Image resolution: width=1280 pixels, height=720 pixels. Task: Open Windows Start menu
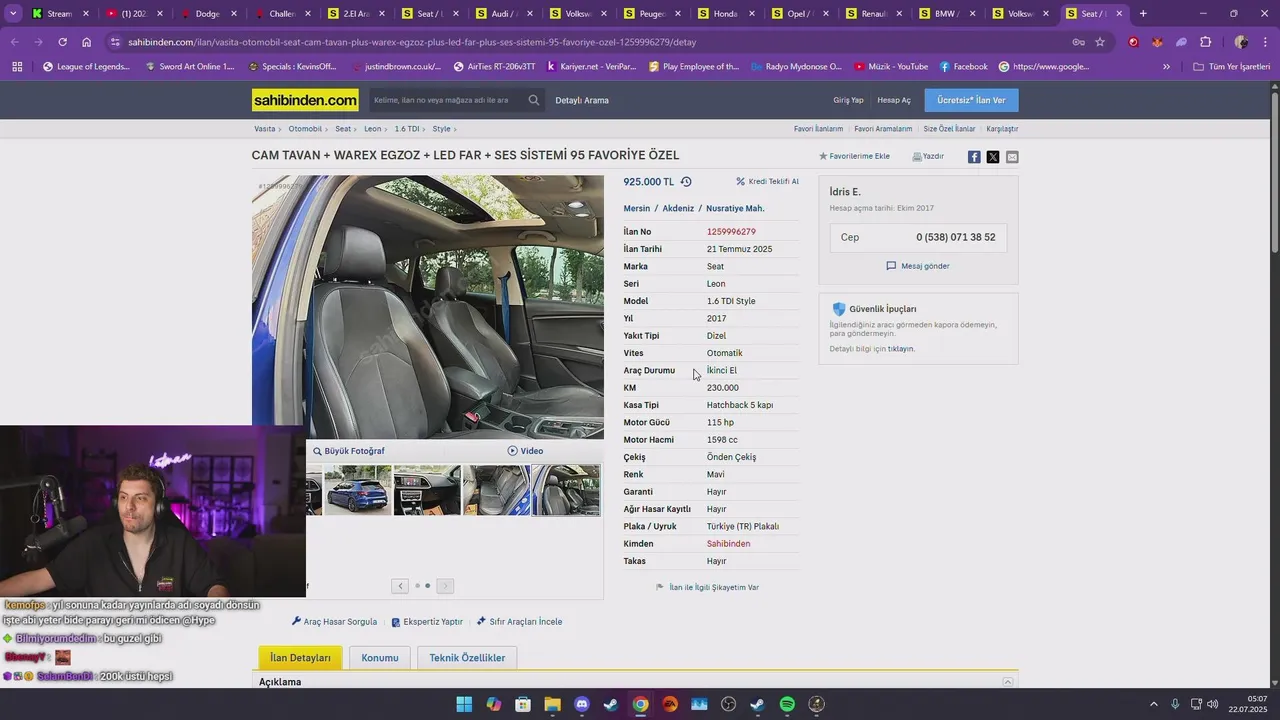point(464,704)
